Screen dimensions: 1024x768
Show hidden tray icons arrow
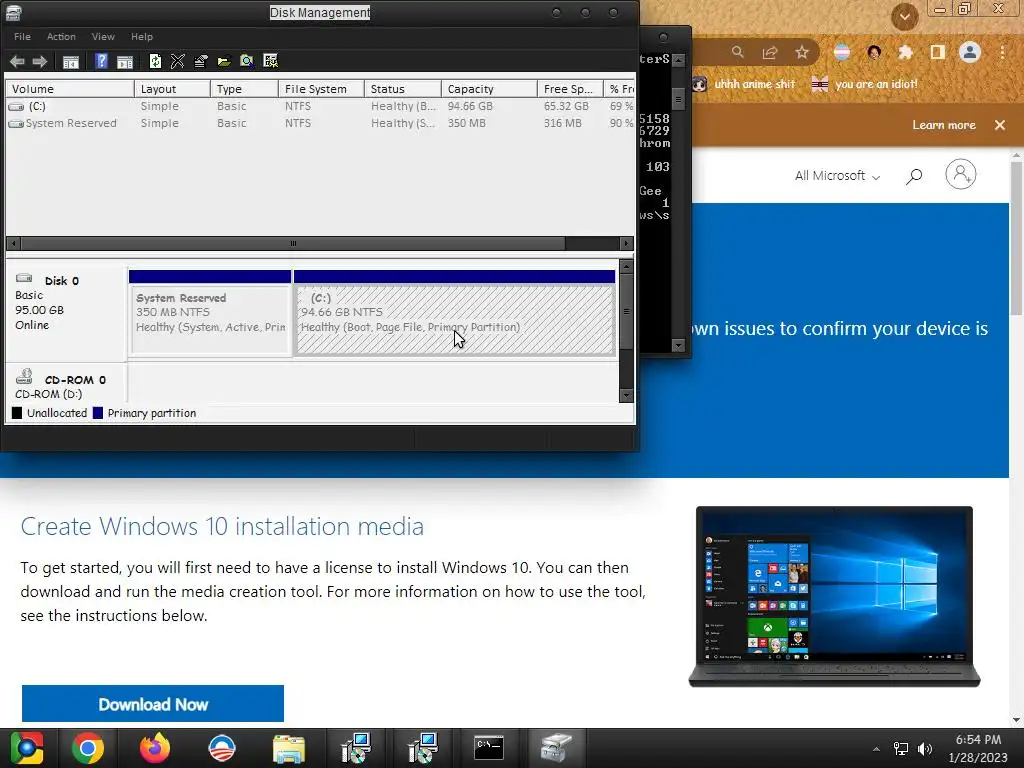coord(876,749)
